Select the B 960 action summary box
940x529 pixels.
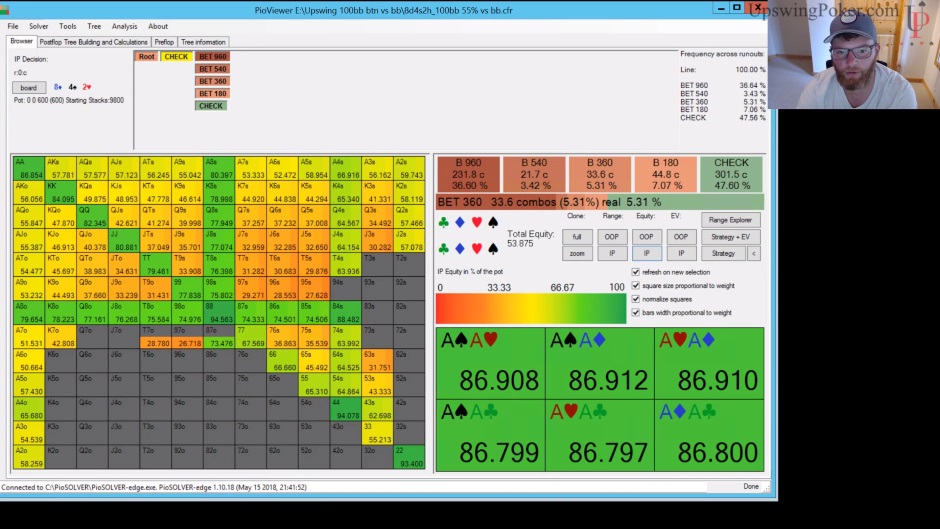pyautogui.click(x=468, y=174)
